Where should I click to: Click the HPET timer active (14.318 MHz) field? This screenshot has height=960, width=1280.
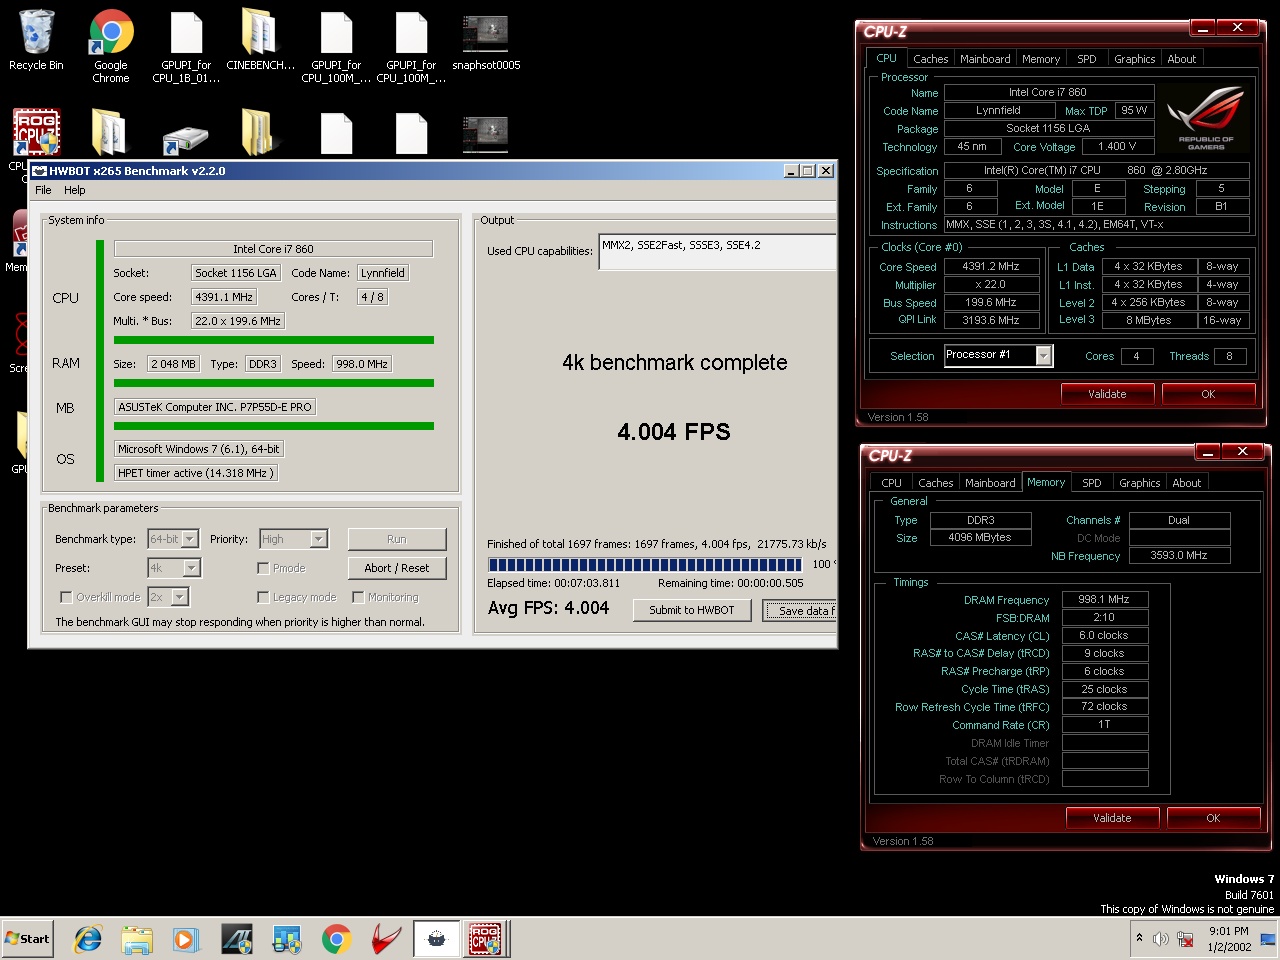coord(195,473)
